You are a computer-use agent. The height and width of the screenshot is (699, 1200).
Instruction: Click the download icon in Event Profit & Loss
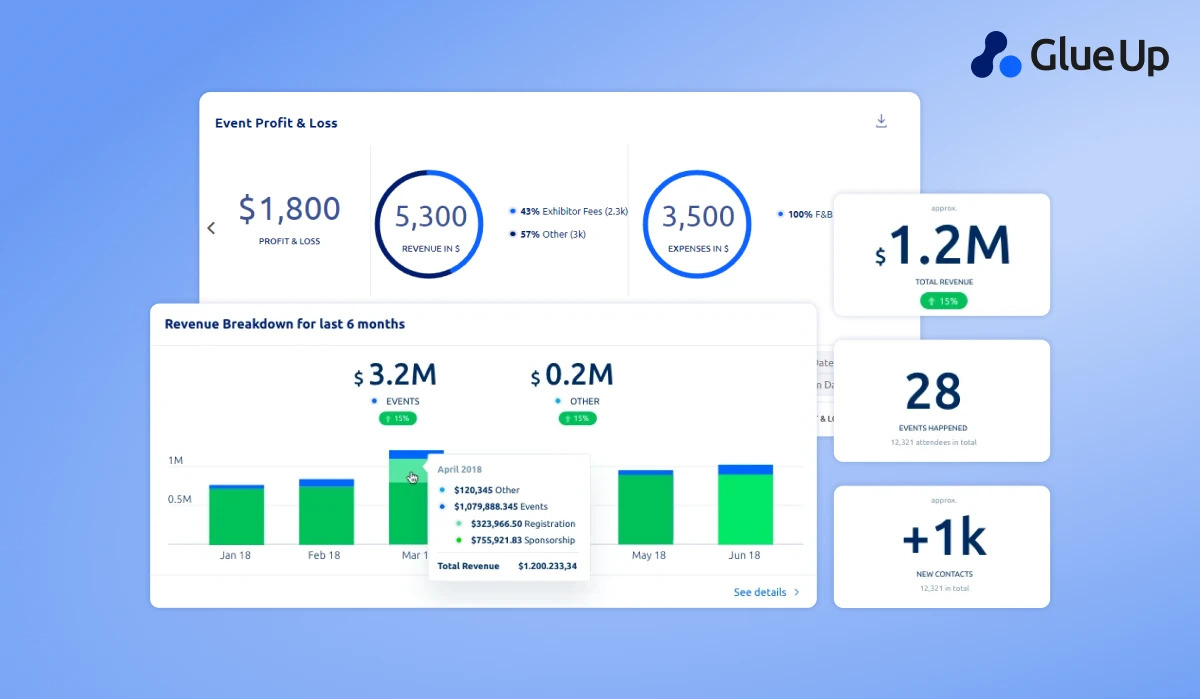coord(881,121)
